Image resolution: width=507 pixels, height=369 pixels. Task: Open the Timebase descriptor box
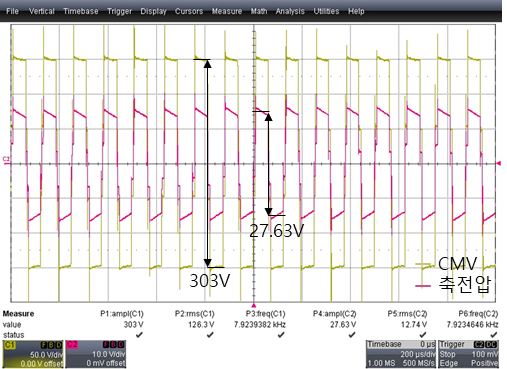pyautogui.click(x=401, y=354)
